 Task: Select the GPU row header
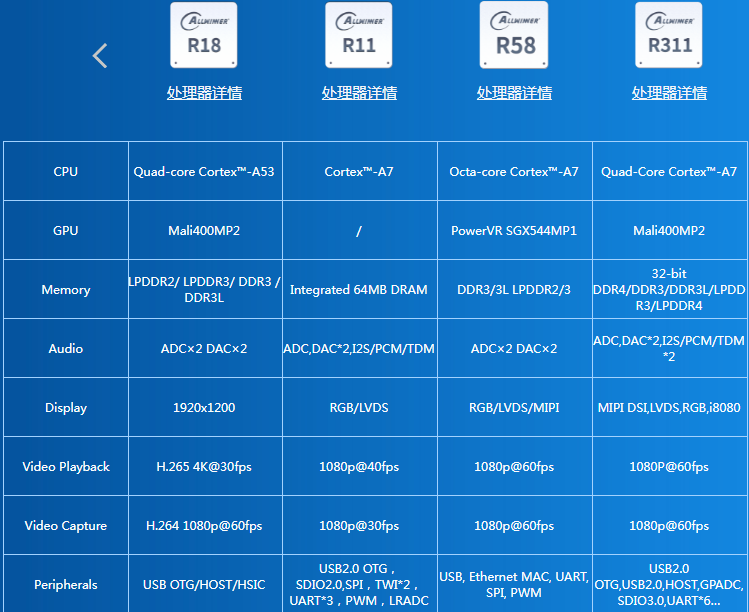(x=66, y=230)
